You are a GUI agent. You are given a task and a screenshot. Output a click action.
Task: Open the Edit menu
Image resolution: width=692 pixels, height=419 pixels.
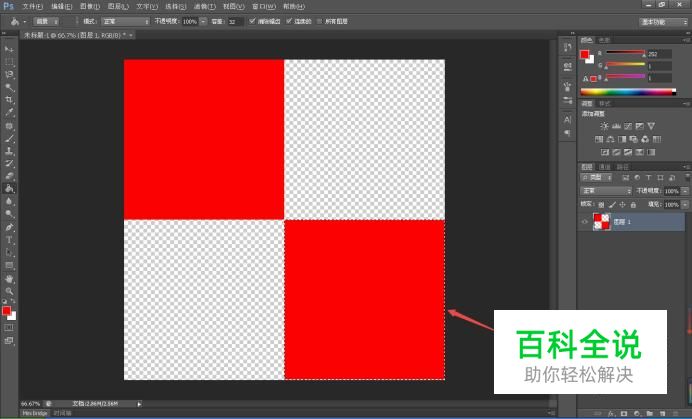pyautogui.click(x=61, y=7)
